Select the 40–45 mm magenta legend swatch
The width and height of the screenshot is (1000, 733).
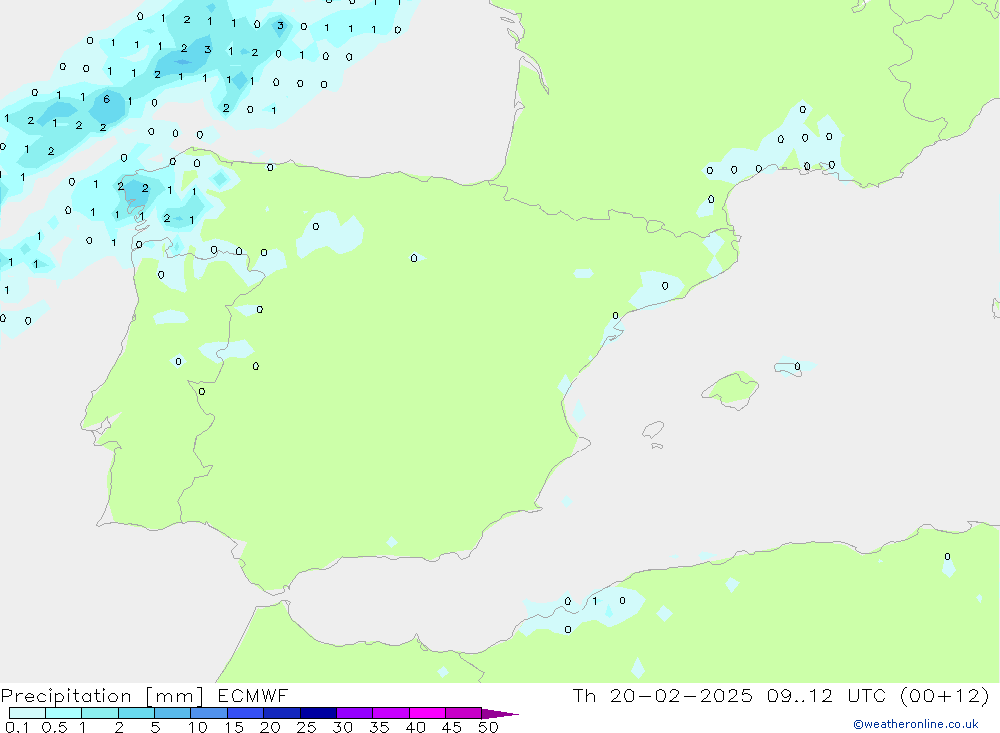[x=427, y=713]
